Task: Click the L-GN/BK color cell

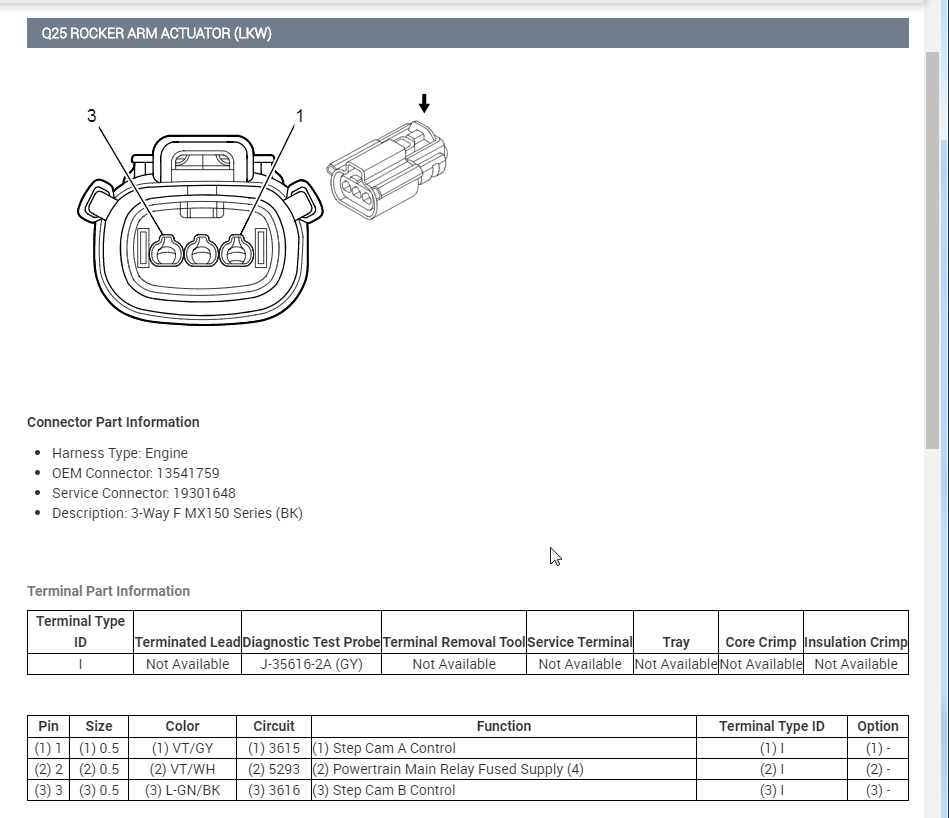Action: pos(182,790)
